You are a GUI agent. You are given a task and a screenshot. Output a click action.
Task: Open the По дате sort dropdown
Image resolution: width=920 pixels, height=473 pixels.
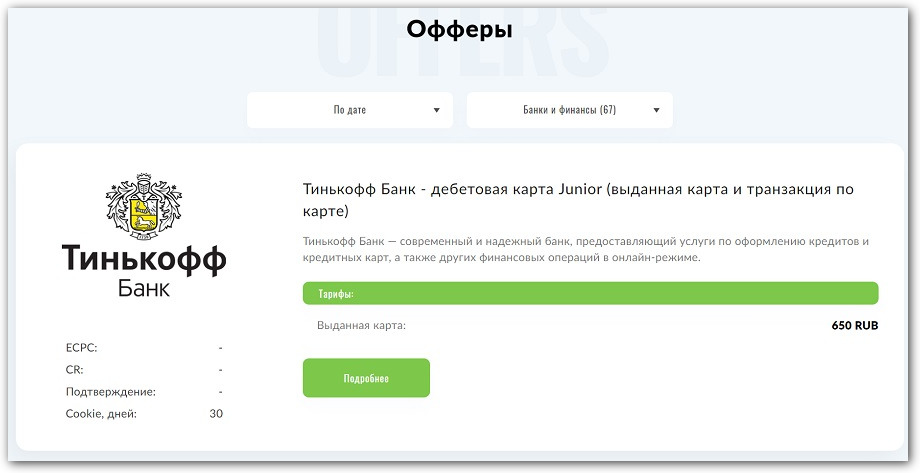pos(349,111)
